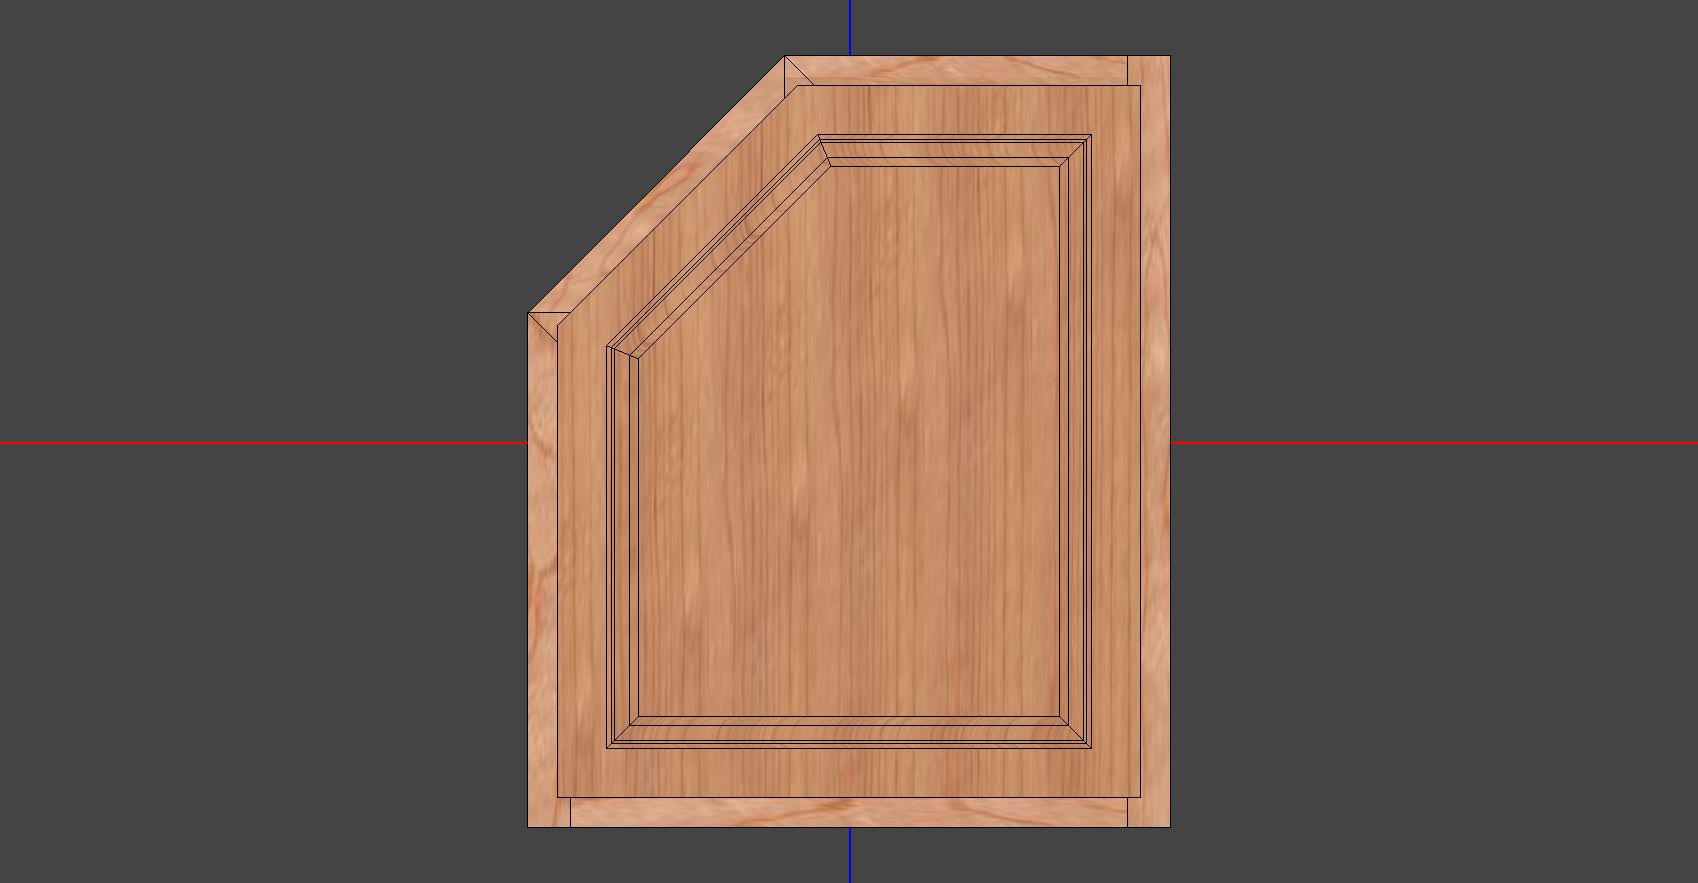Screen dimensions: 1698x883
Task: Select the right vertical frame stile
Action: [1155, 440]
